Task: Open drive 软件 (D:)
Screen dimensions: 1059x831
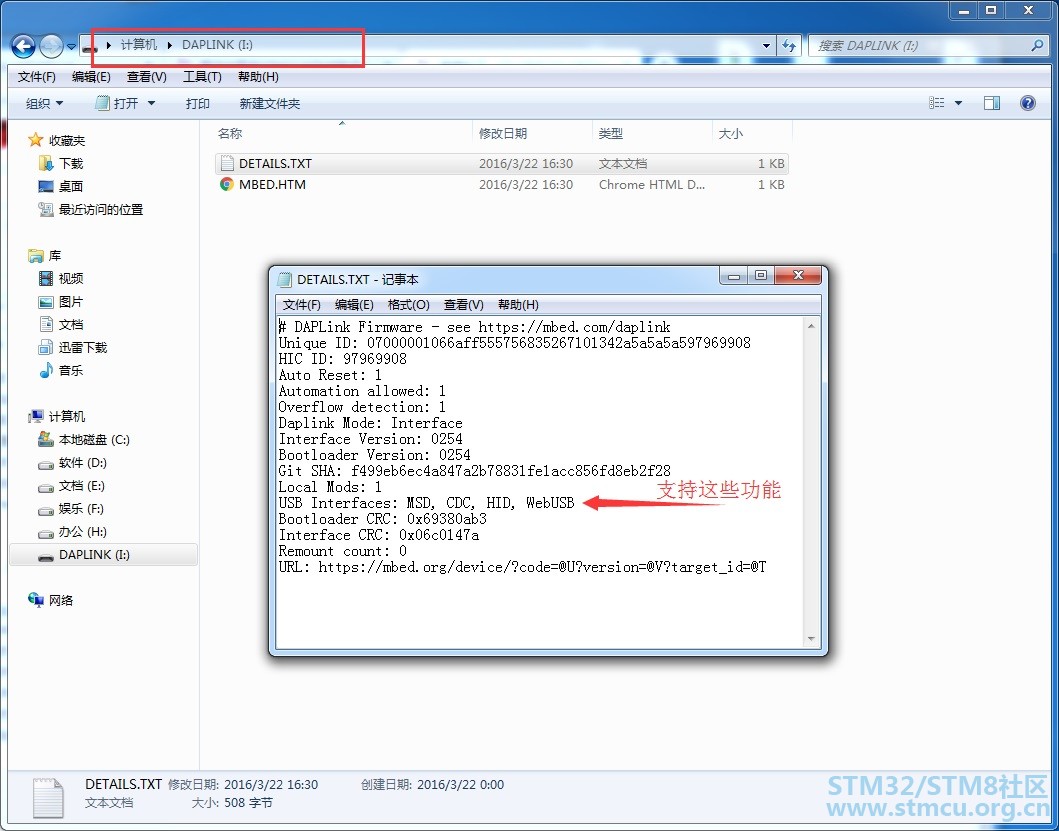Action: coord(73,463)
